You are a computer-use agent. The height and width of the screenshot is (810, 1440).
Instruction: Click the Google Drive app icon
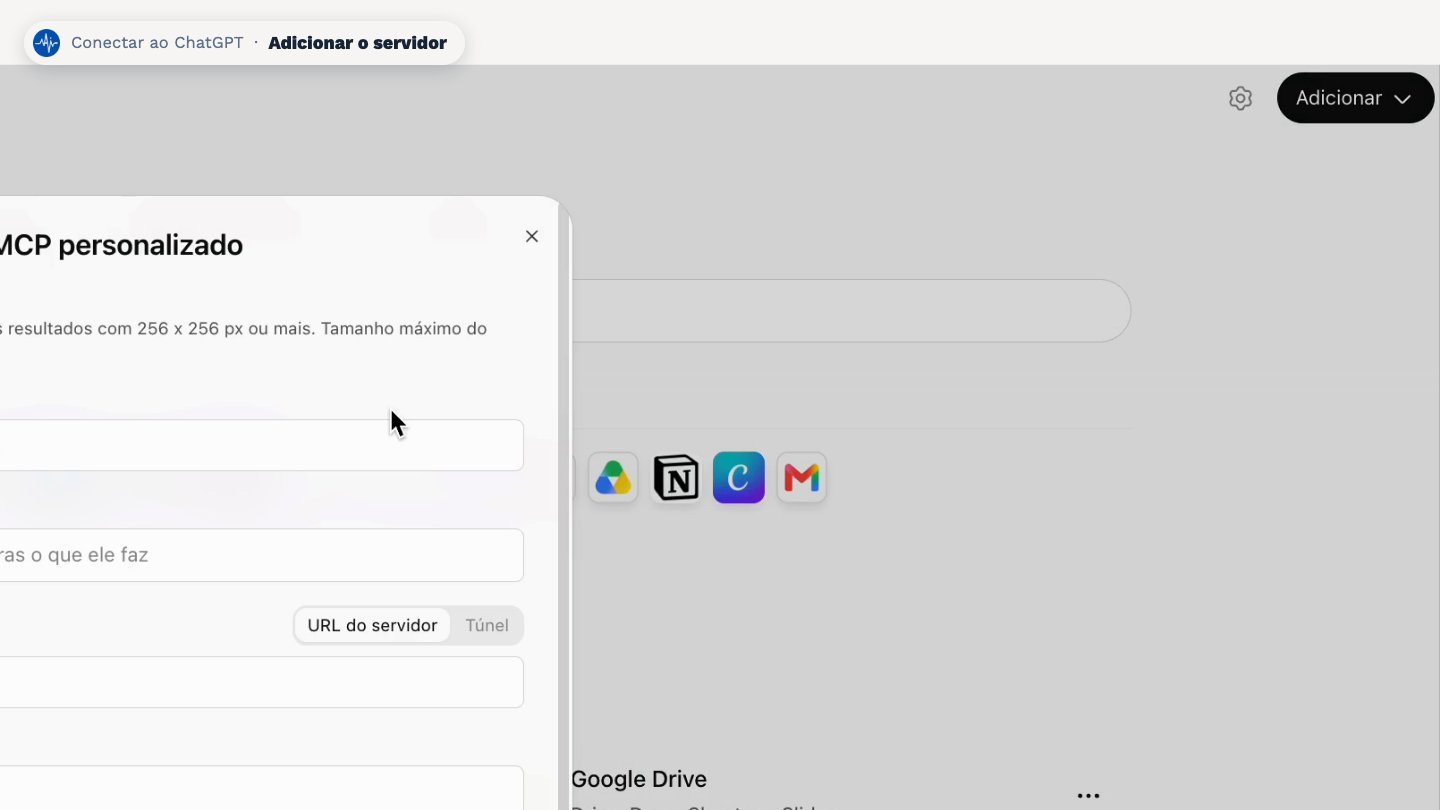coord(613,478)
